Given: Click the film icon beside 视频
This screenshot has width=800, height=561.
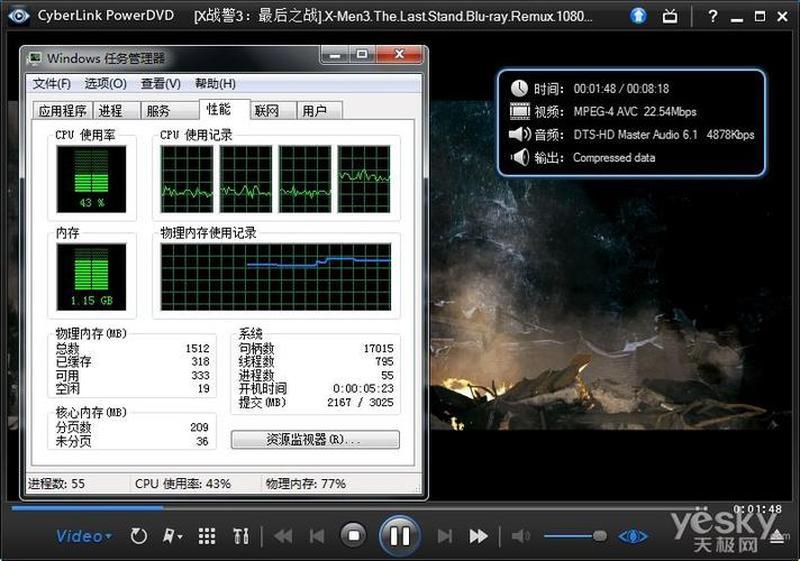Looking at the screenshot, I should coord(520,111).
